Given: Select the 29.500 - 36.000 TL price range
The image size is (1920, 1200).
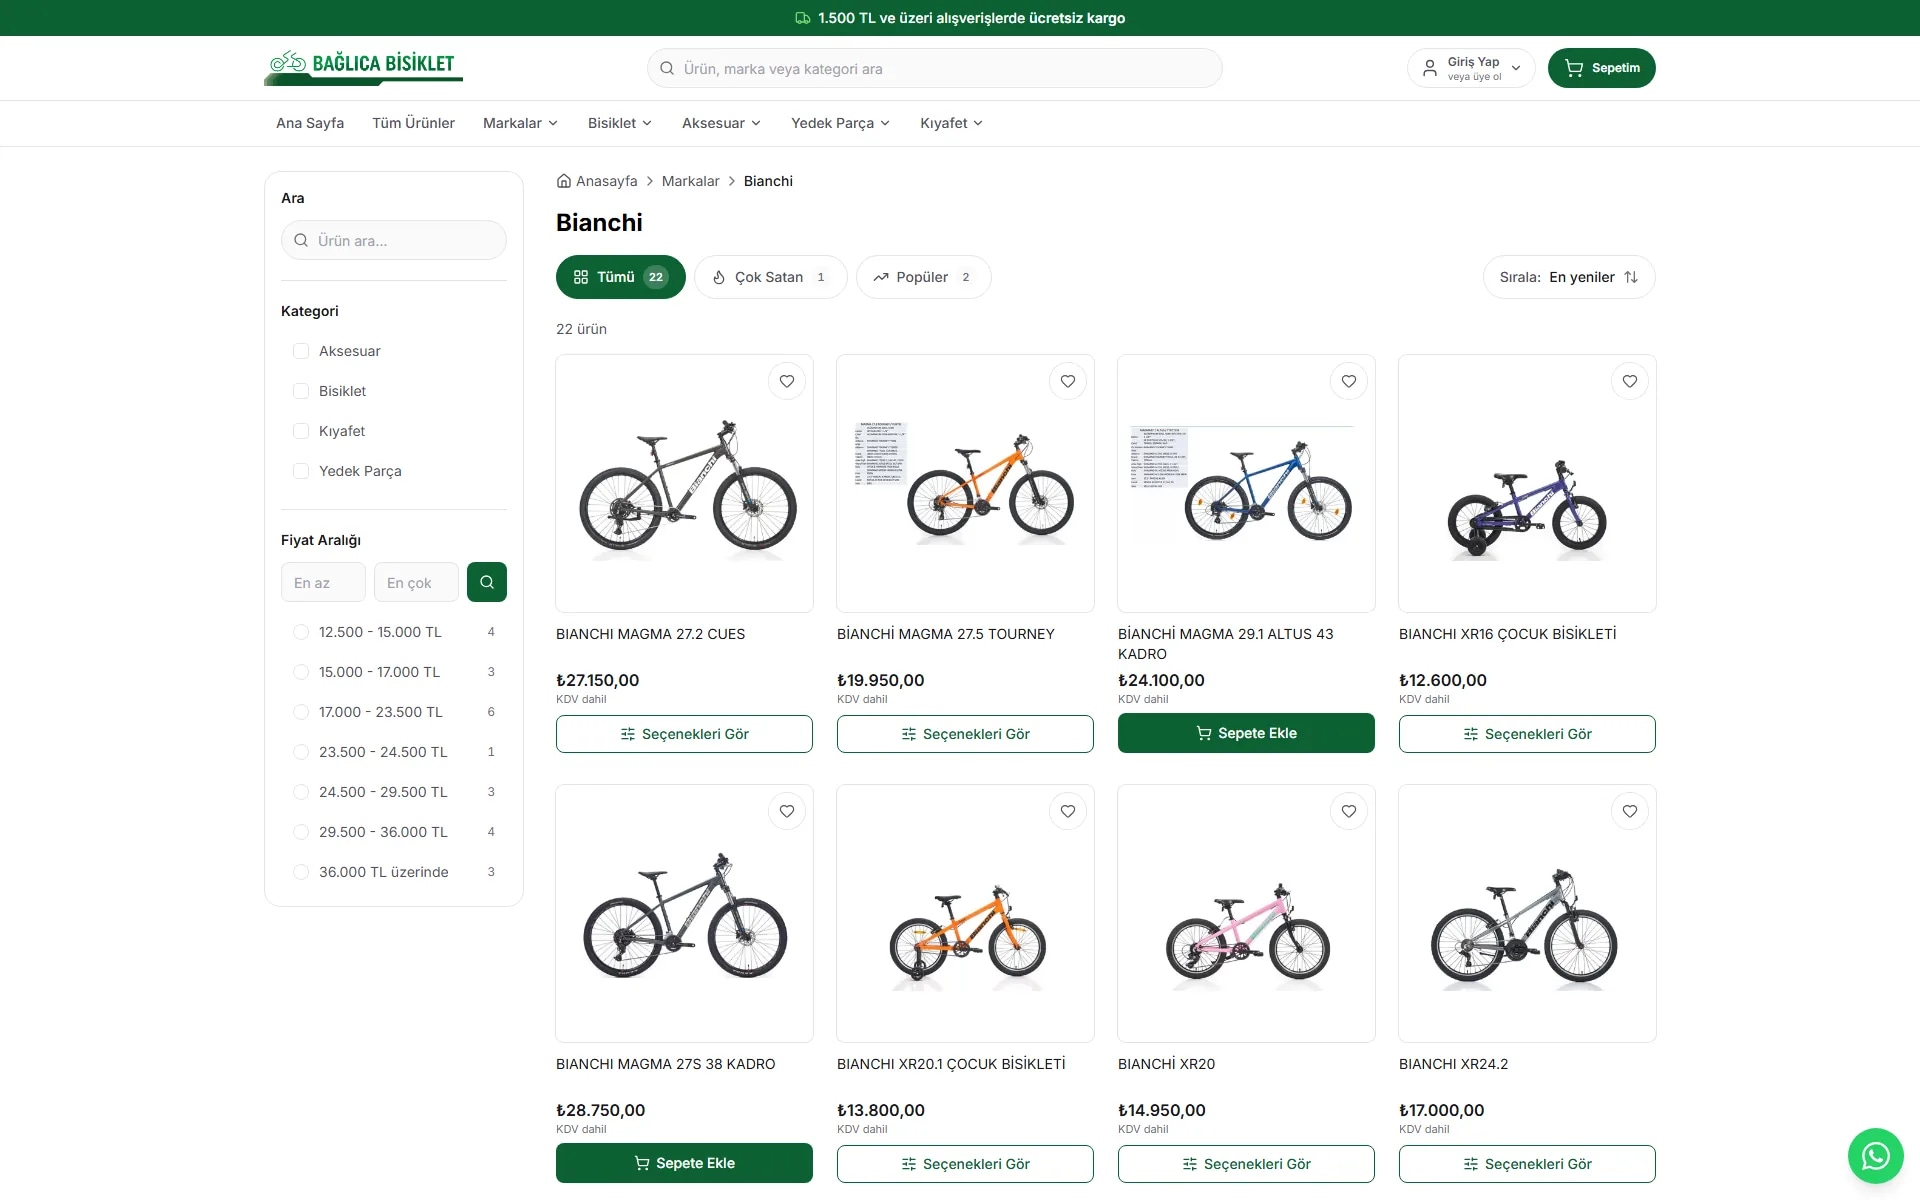Looking at the screenshot, I should (x=301, y=832).
